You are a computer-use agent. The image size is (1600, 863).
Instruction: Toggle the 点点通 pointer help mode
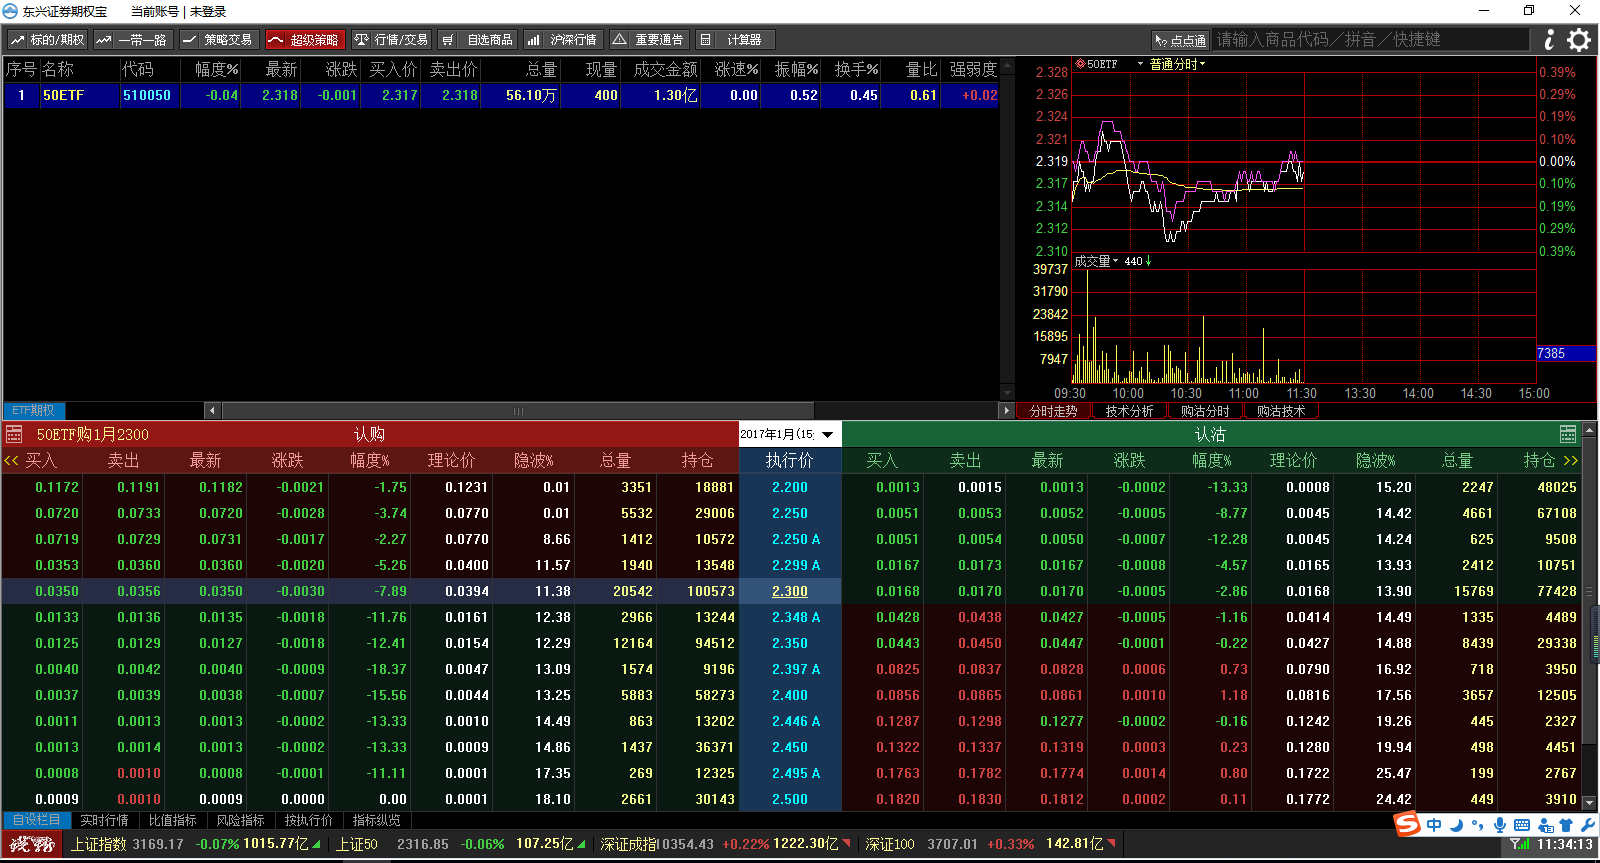1179,40
